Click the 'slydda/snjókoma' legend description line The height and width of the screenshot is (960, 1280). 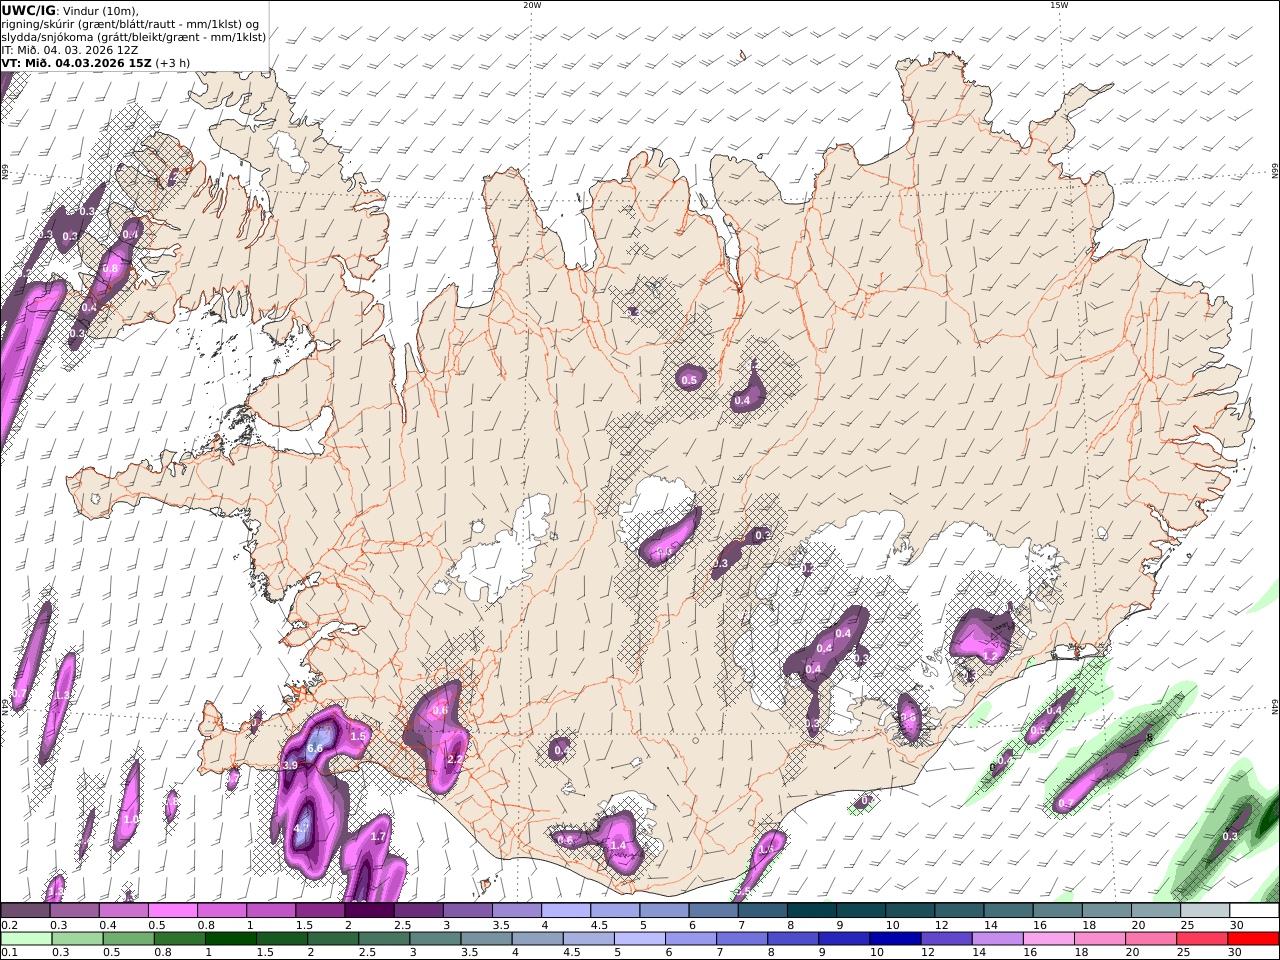[x=134, y=37]
